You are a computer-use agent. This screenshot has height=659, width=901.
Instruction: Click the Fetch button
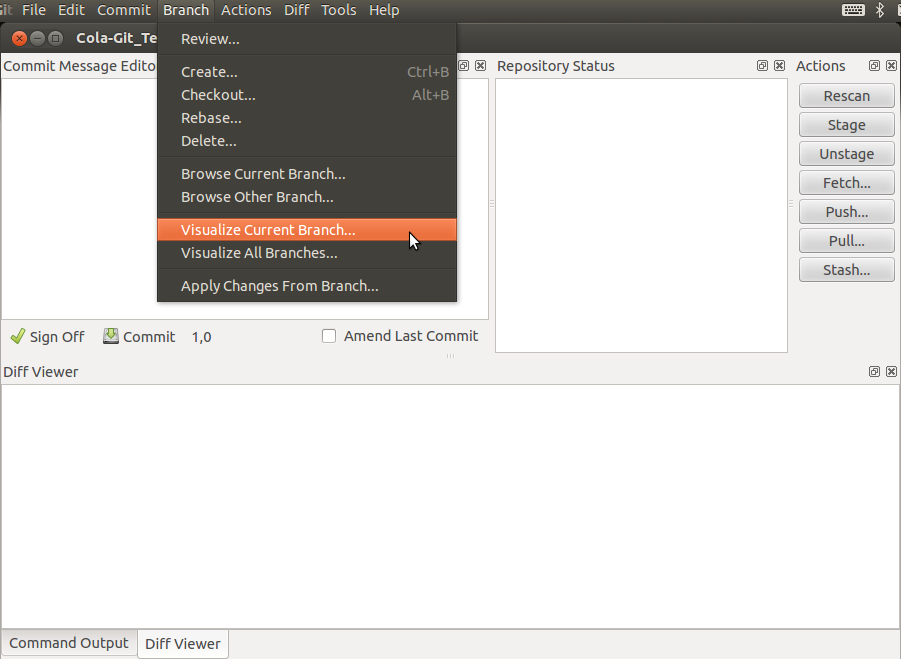tap(846, 182)
